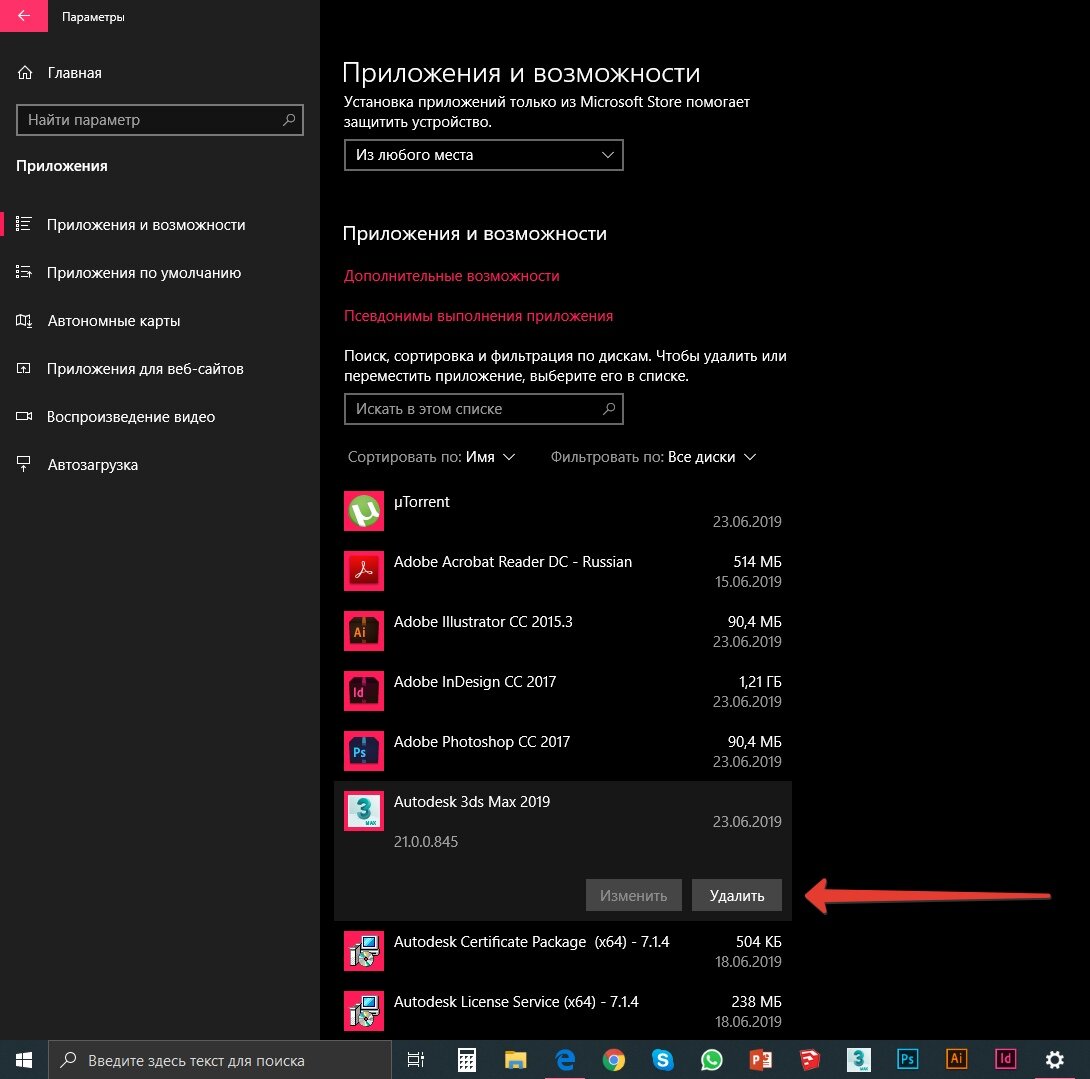
Task: Open Calculator from the taskbar
Action: (x=466, y=1060)
